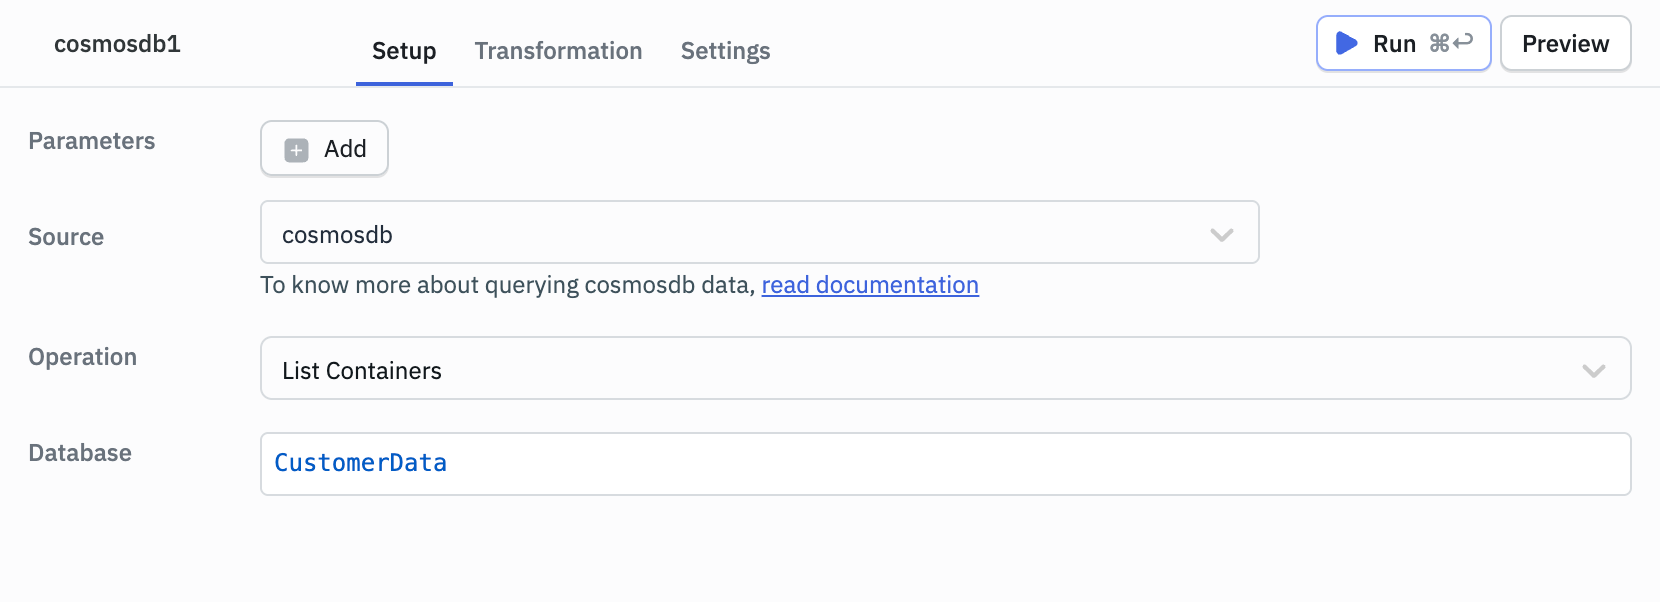
Task: Follow the read documentation link
Action: point(870,285)
